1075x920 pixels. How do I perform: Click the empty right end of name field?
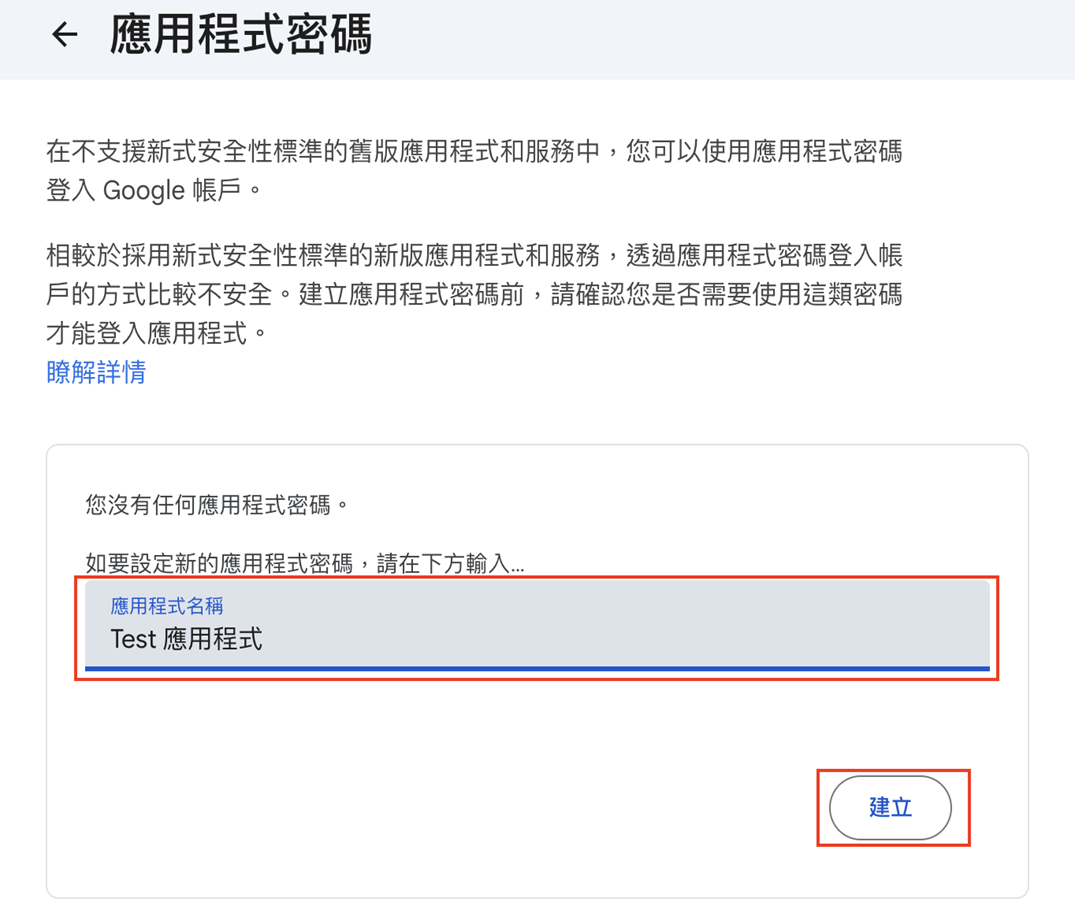point(900,630)
